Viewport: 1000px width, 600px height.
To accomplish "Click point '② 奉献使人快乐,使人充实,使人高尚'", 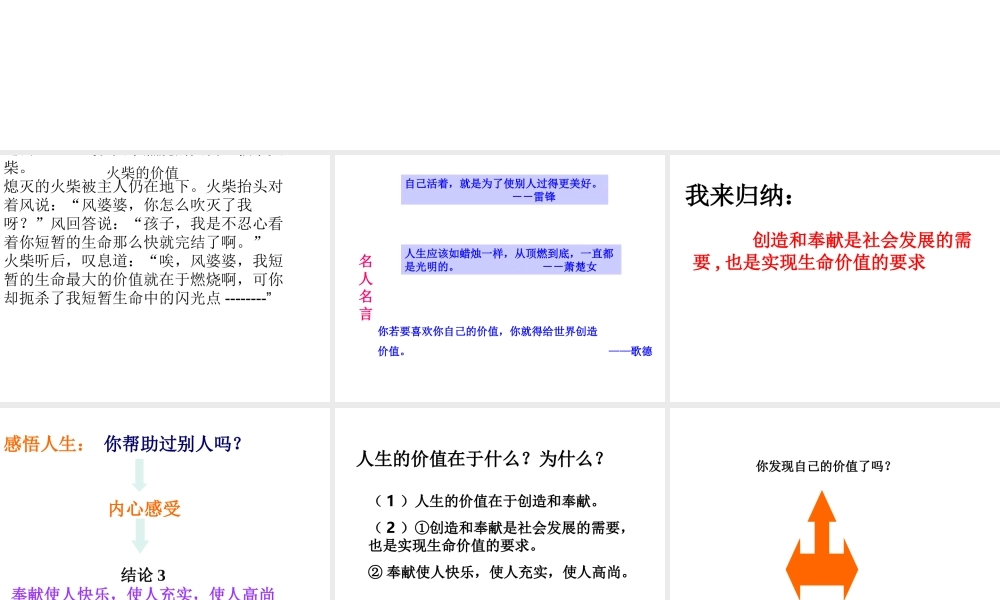I will (x=499, y=572).
